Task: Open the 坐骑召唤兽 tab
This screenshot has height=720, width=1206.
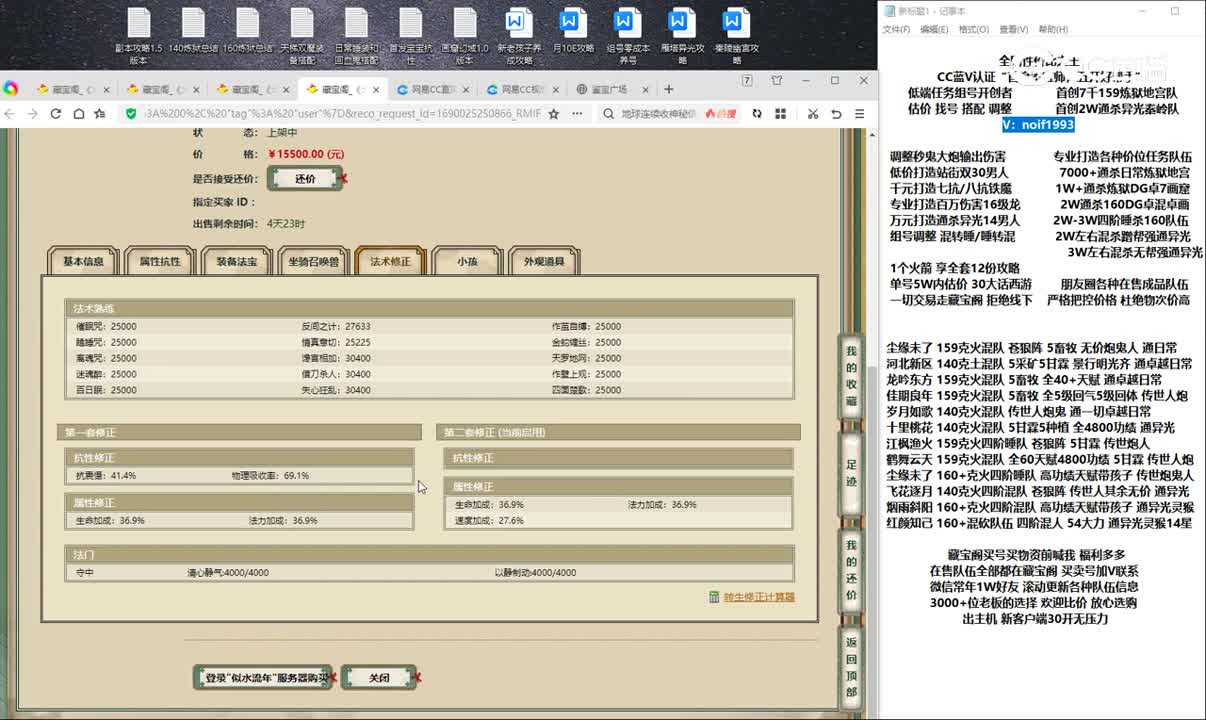Action: pyautogui.click(x=314, y=262)
